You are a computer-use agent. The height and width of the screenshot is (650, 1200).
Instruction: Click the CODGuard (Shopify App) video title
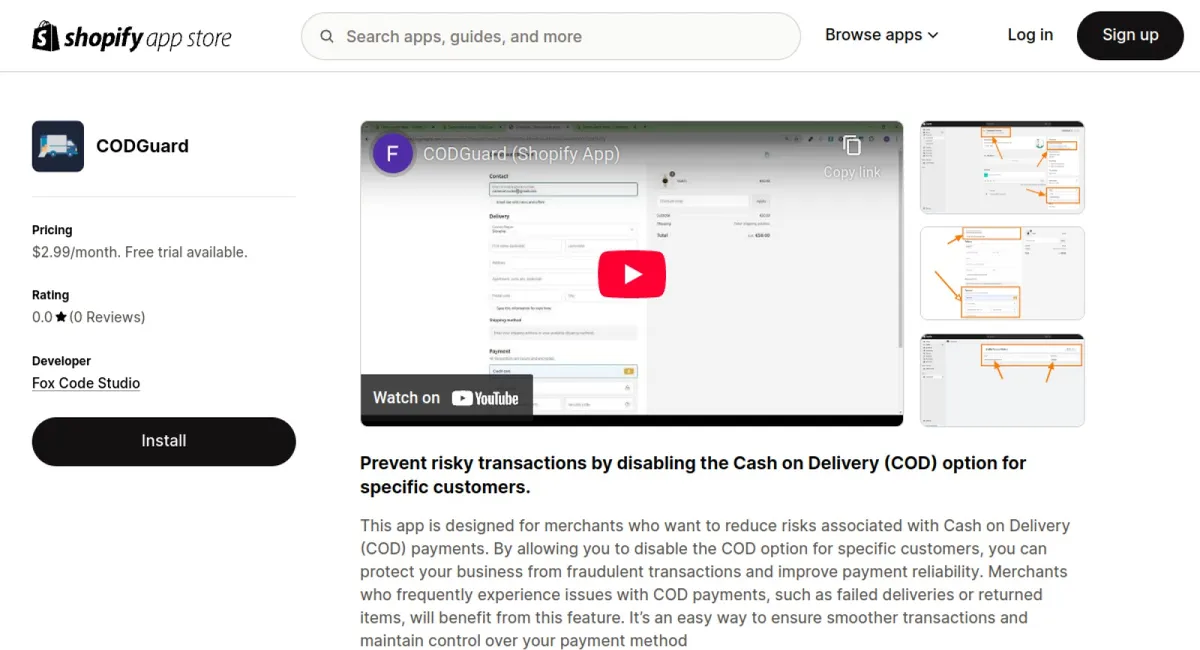(521, 154)
